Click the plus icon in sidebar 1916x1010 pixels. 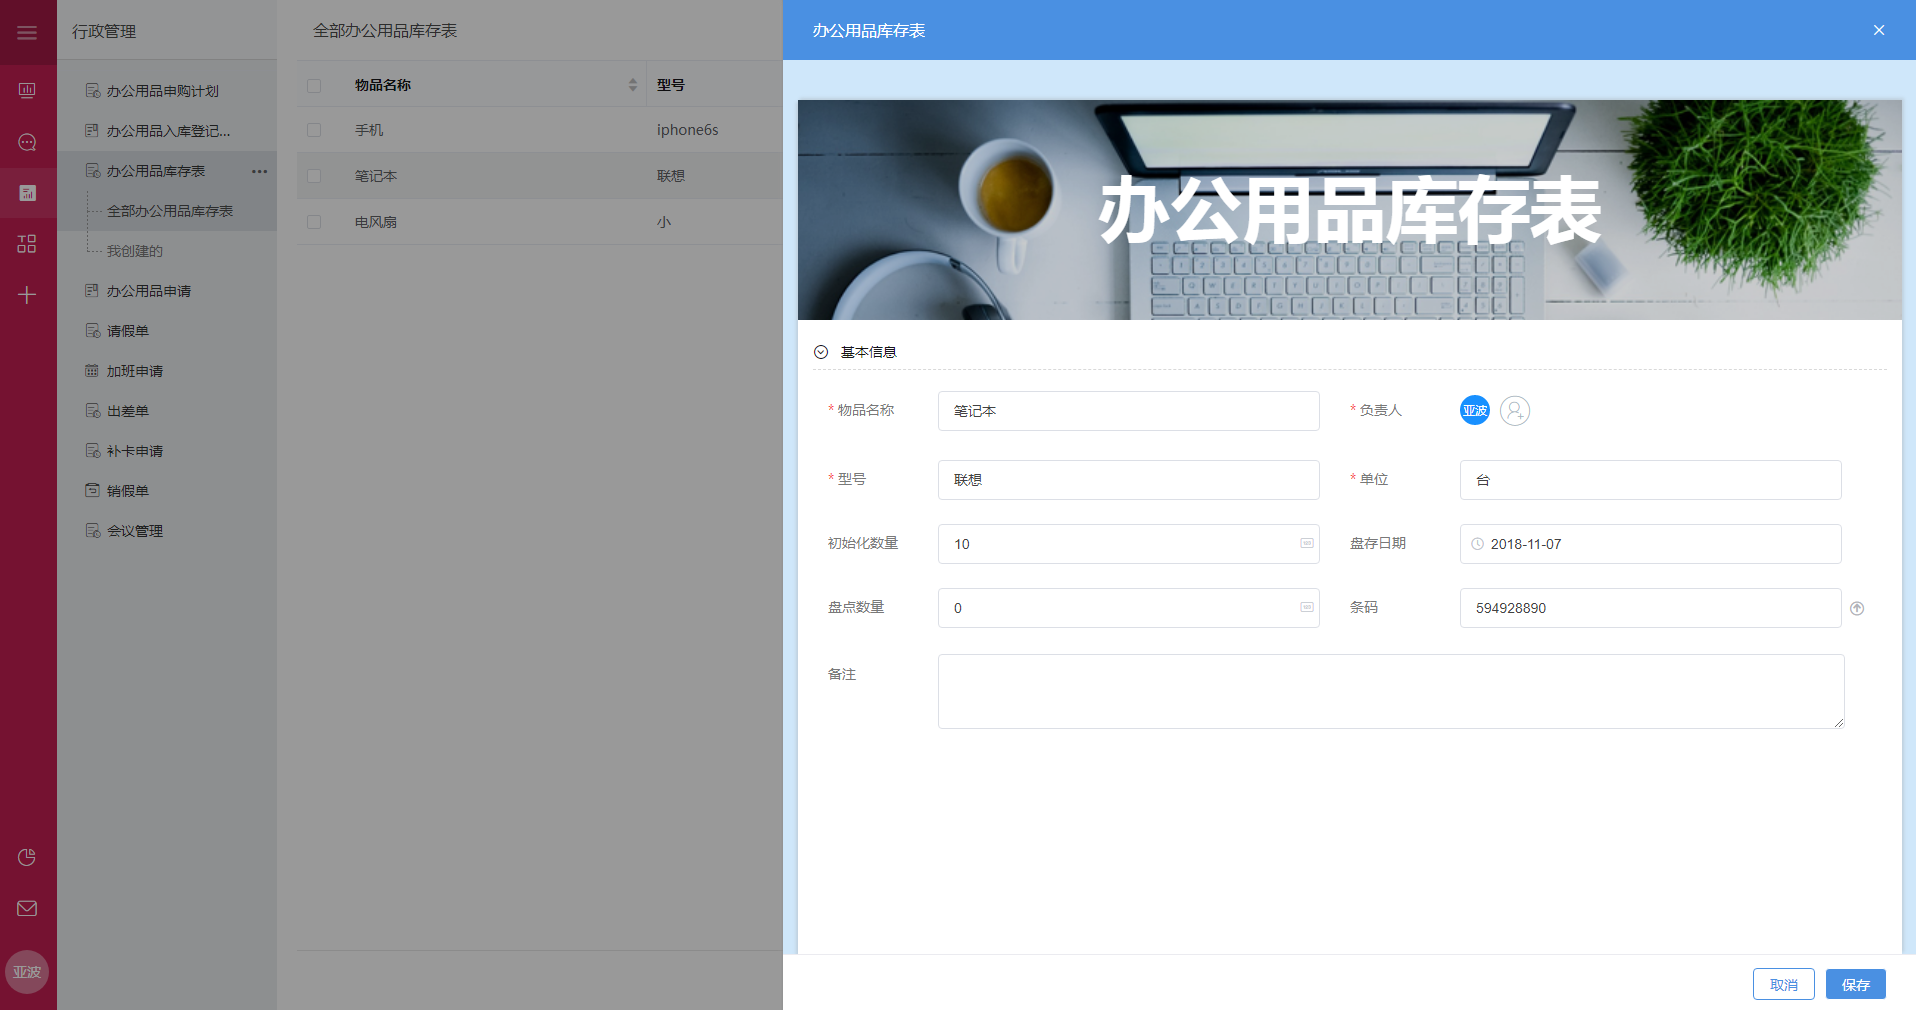pos(27,295)
